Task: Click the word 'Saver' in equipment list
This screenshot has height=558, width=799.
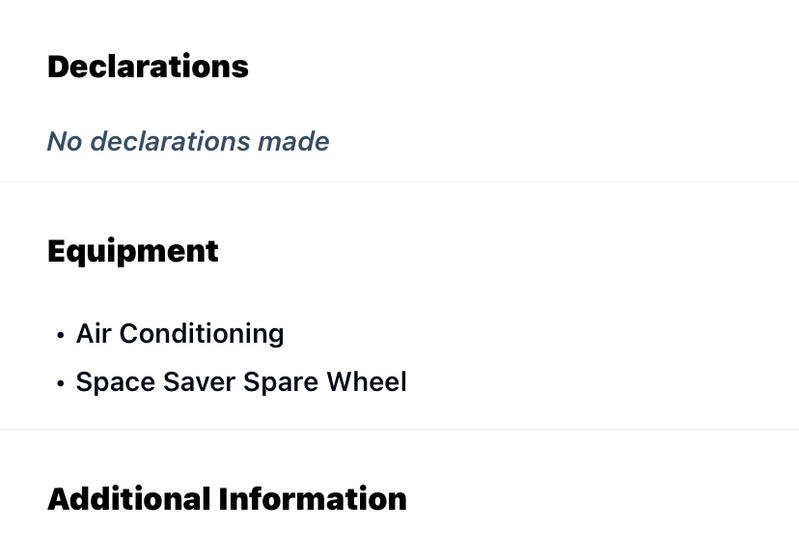Action: 199,382
